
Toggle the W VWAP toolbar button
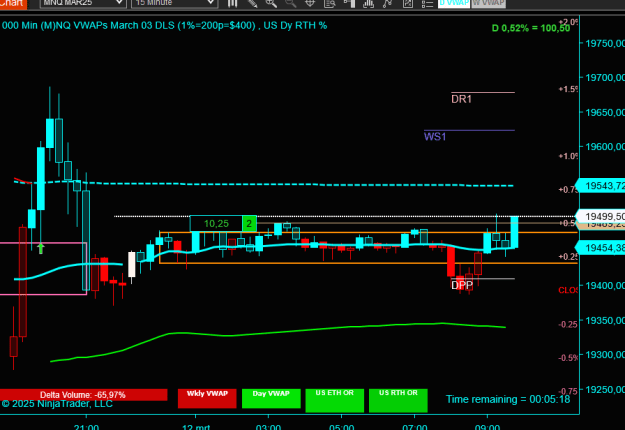(x=489, y=3)
